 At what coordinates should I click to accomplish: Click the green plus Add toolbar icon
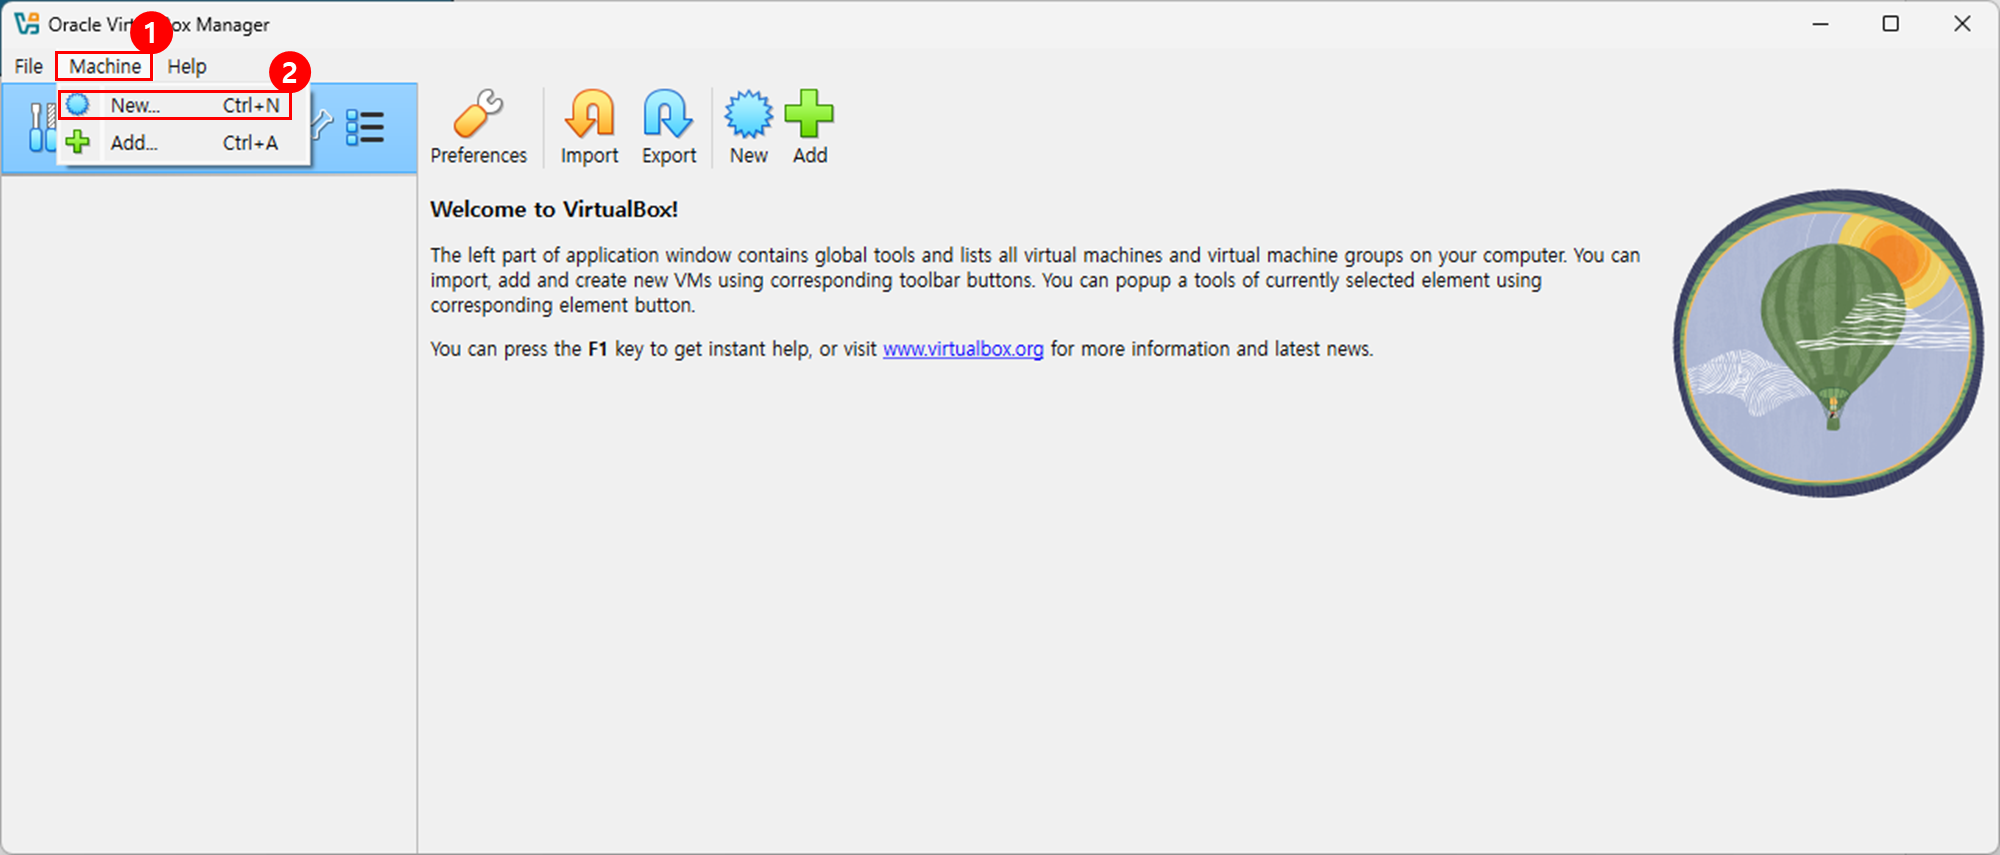pos(809,127)
